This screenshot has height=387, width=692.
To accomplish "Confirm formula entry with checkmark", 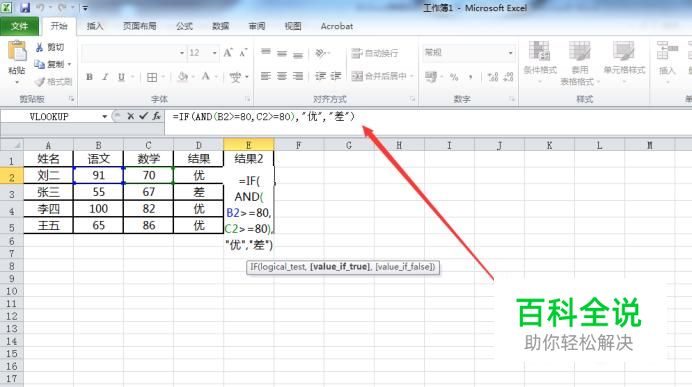I will 143,116.
